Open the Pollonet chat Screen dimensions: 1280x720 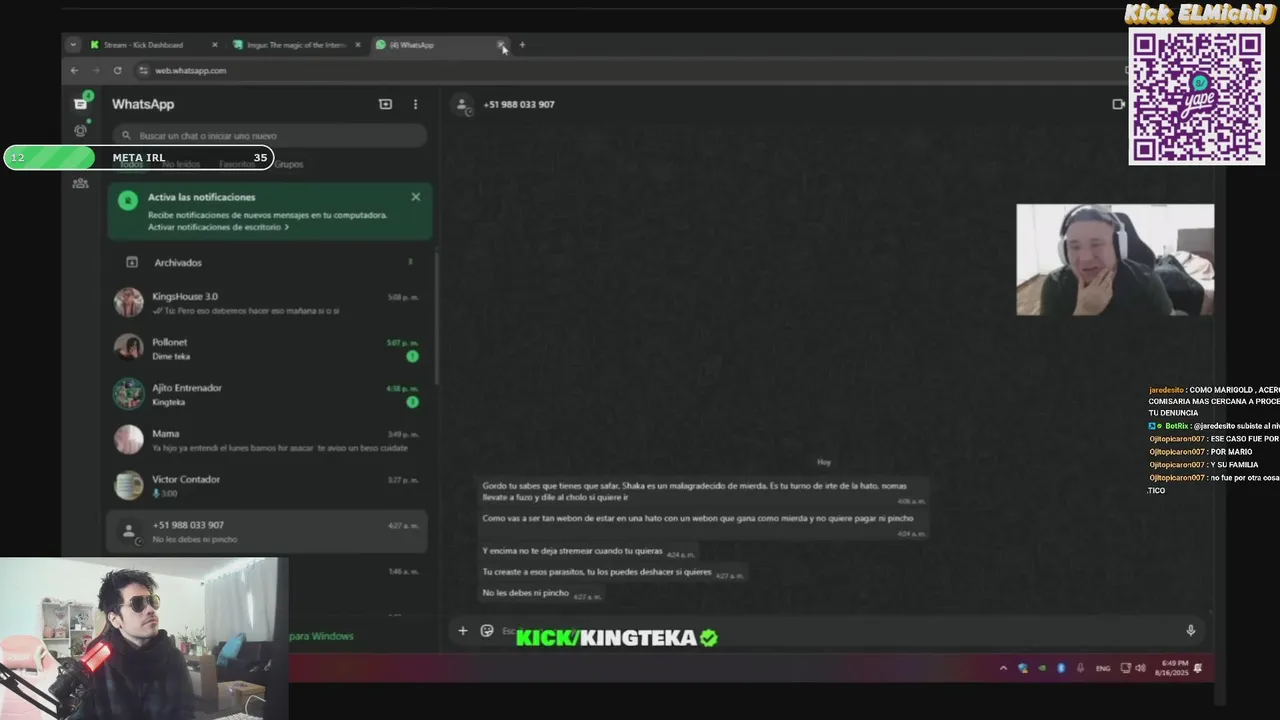(x=269, y=348)
